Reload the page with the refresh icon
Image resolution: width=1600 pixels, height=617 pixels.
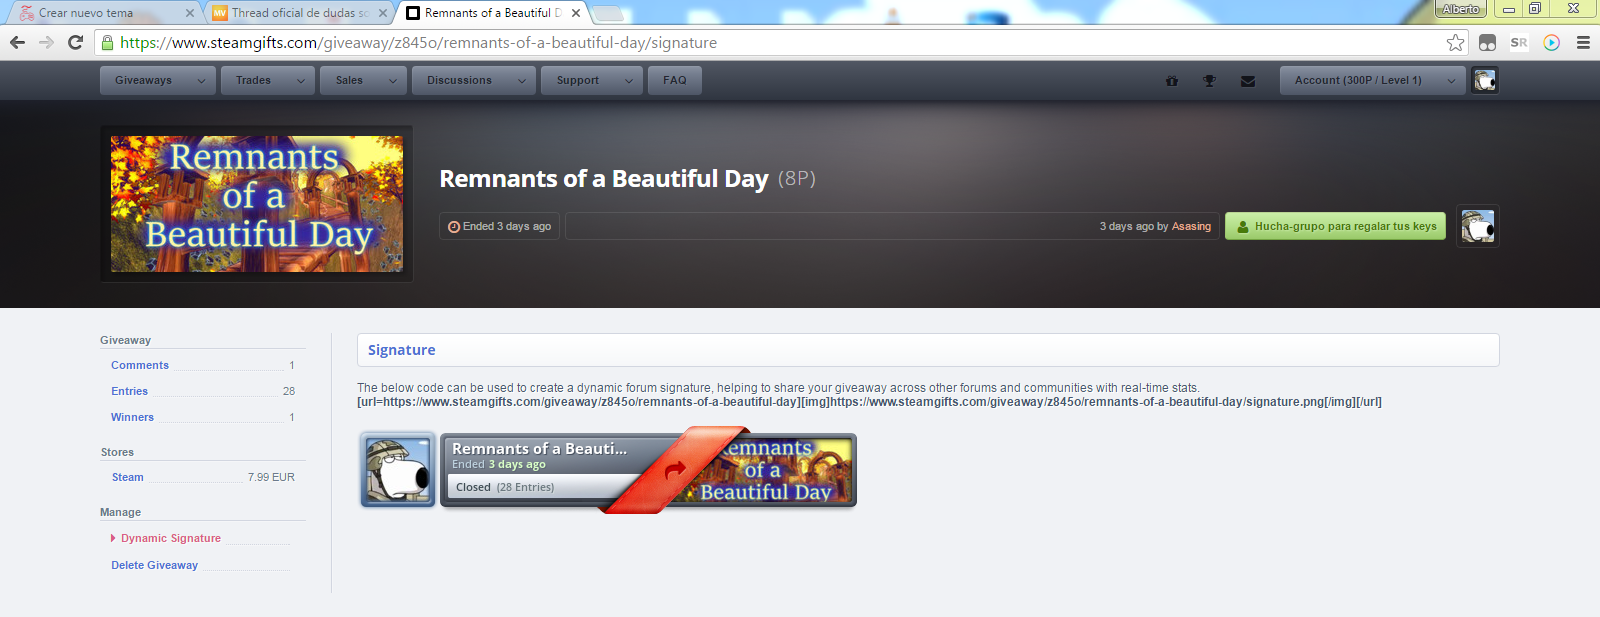(75, 42)
